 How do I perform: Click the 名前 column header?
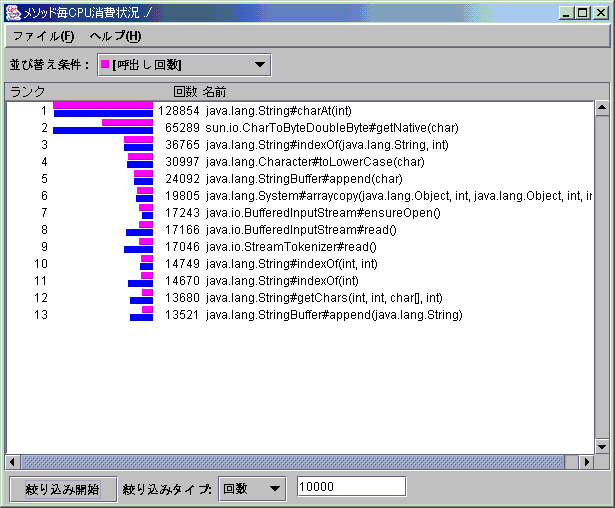(x=215, y=92)
